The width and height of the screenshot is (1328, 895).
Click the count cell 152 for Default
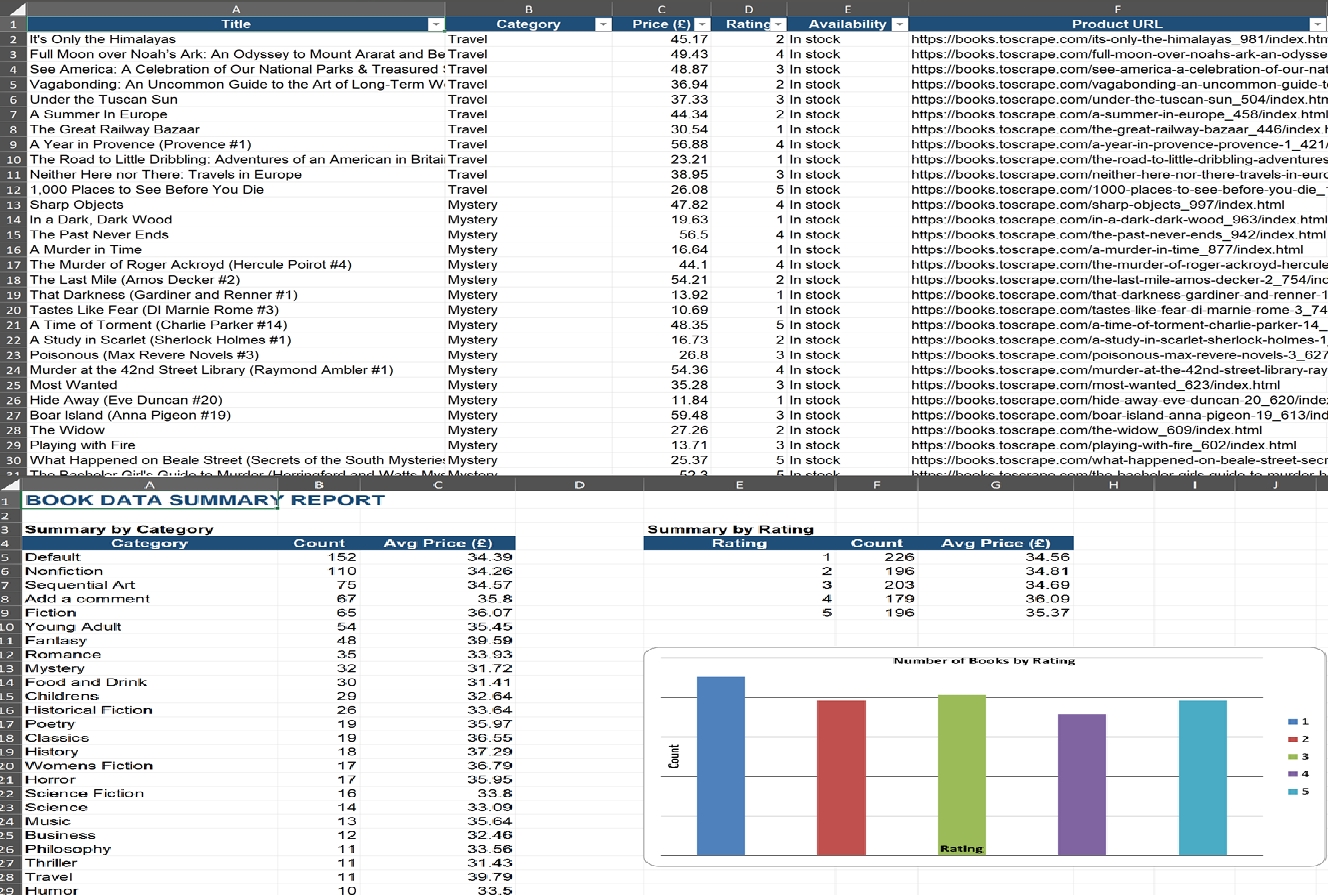tap(319, 557)
